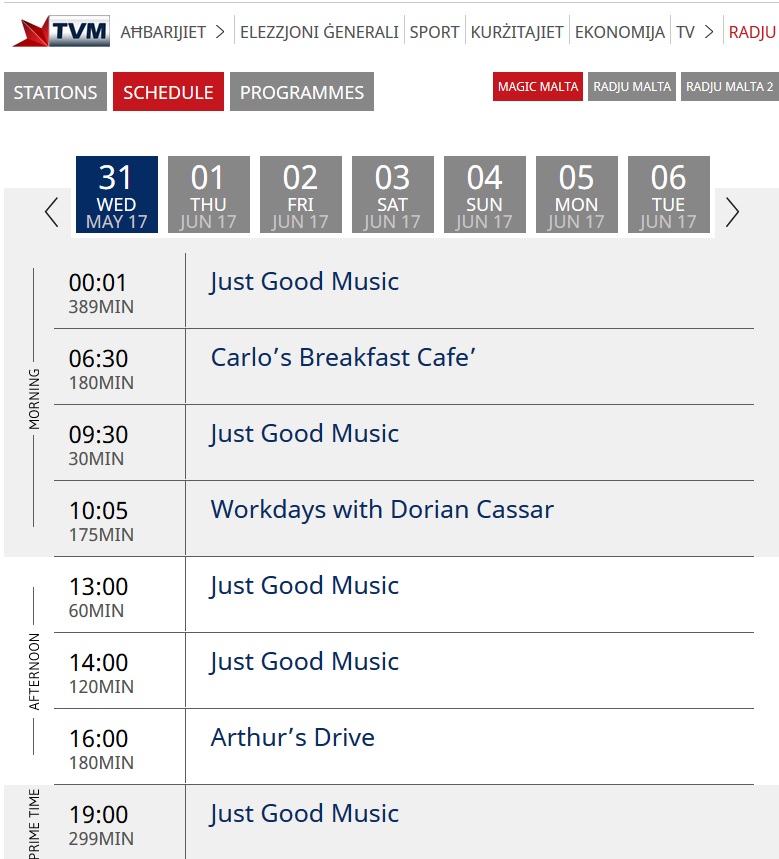Select the Magic Malta station
The image size is (779, 859).
coord(538,87)
